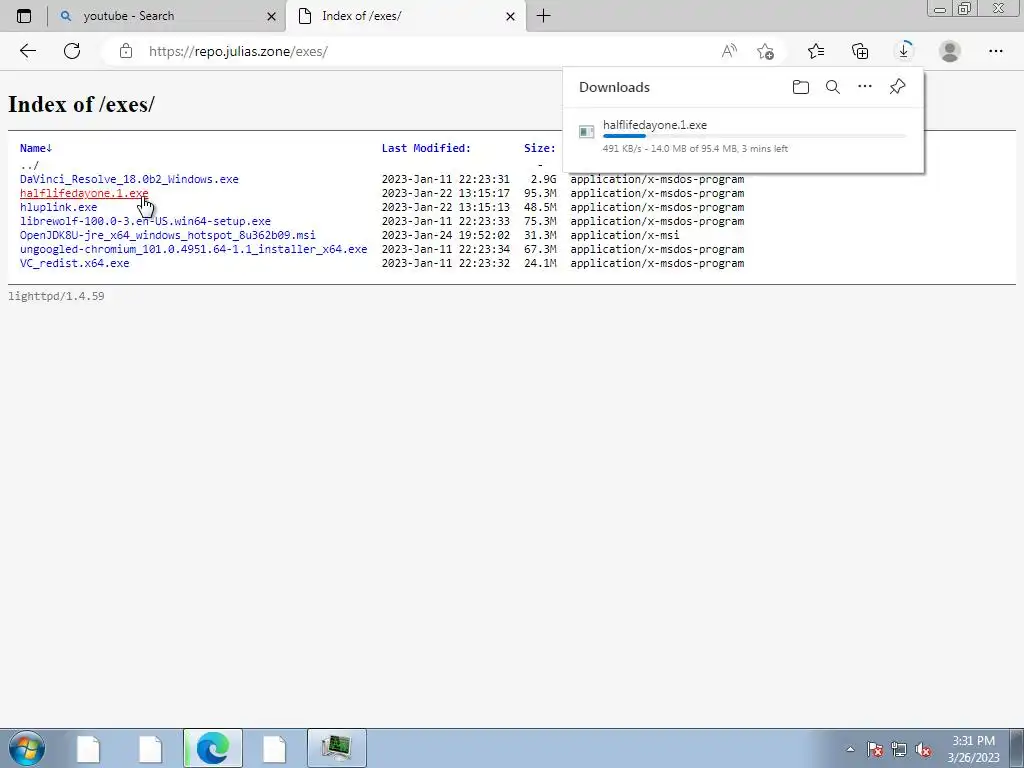Sort listing by Name column
The image size is (1024, 768).
pos(36,148)
